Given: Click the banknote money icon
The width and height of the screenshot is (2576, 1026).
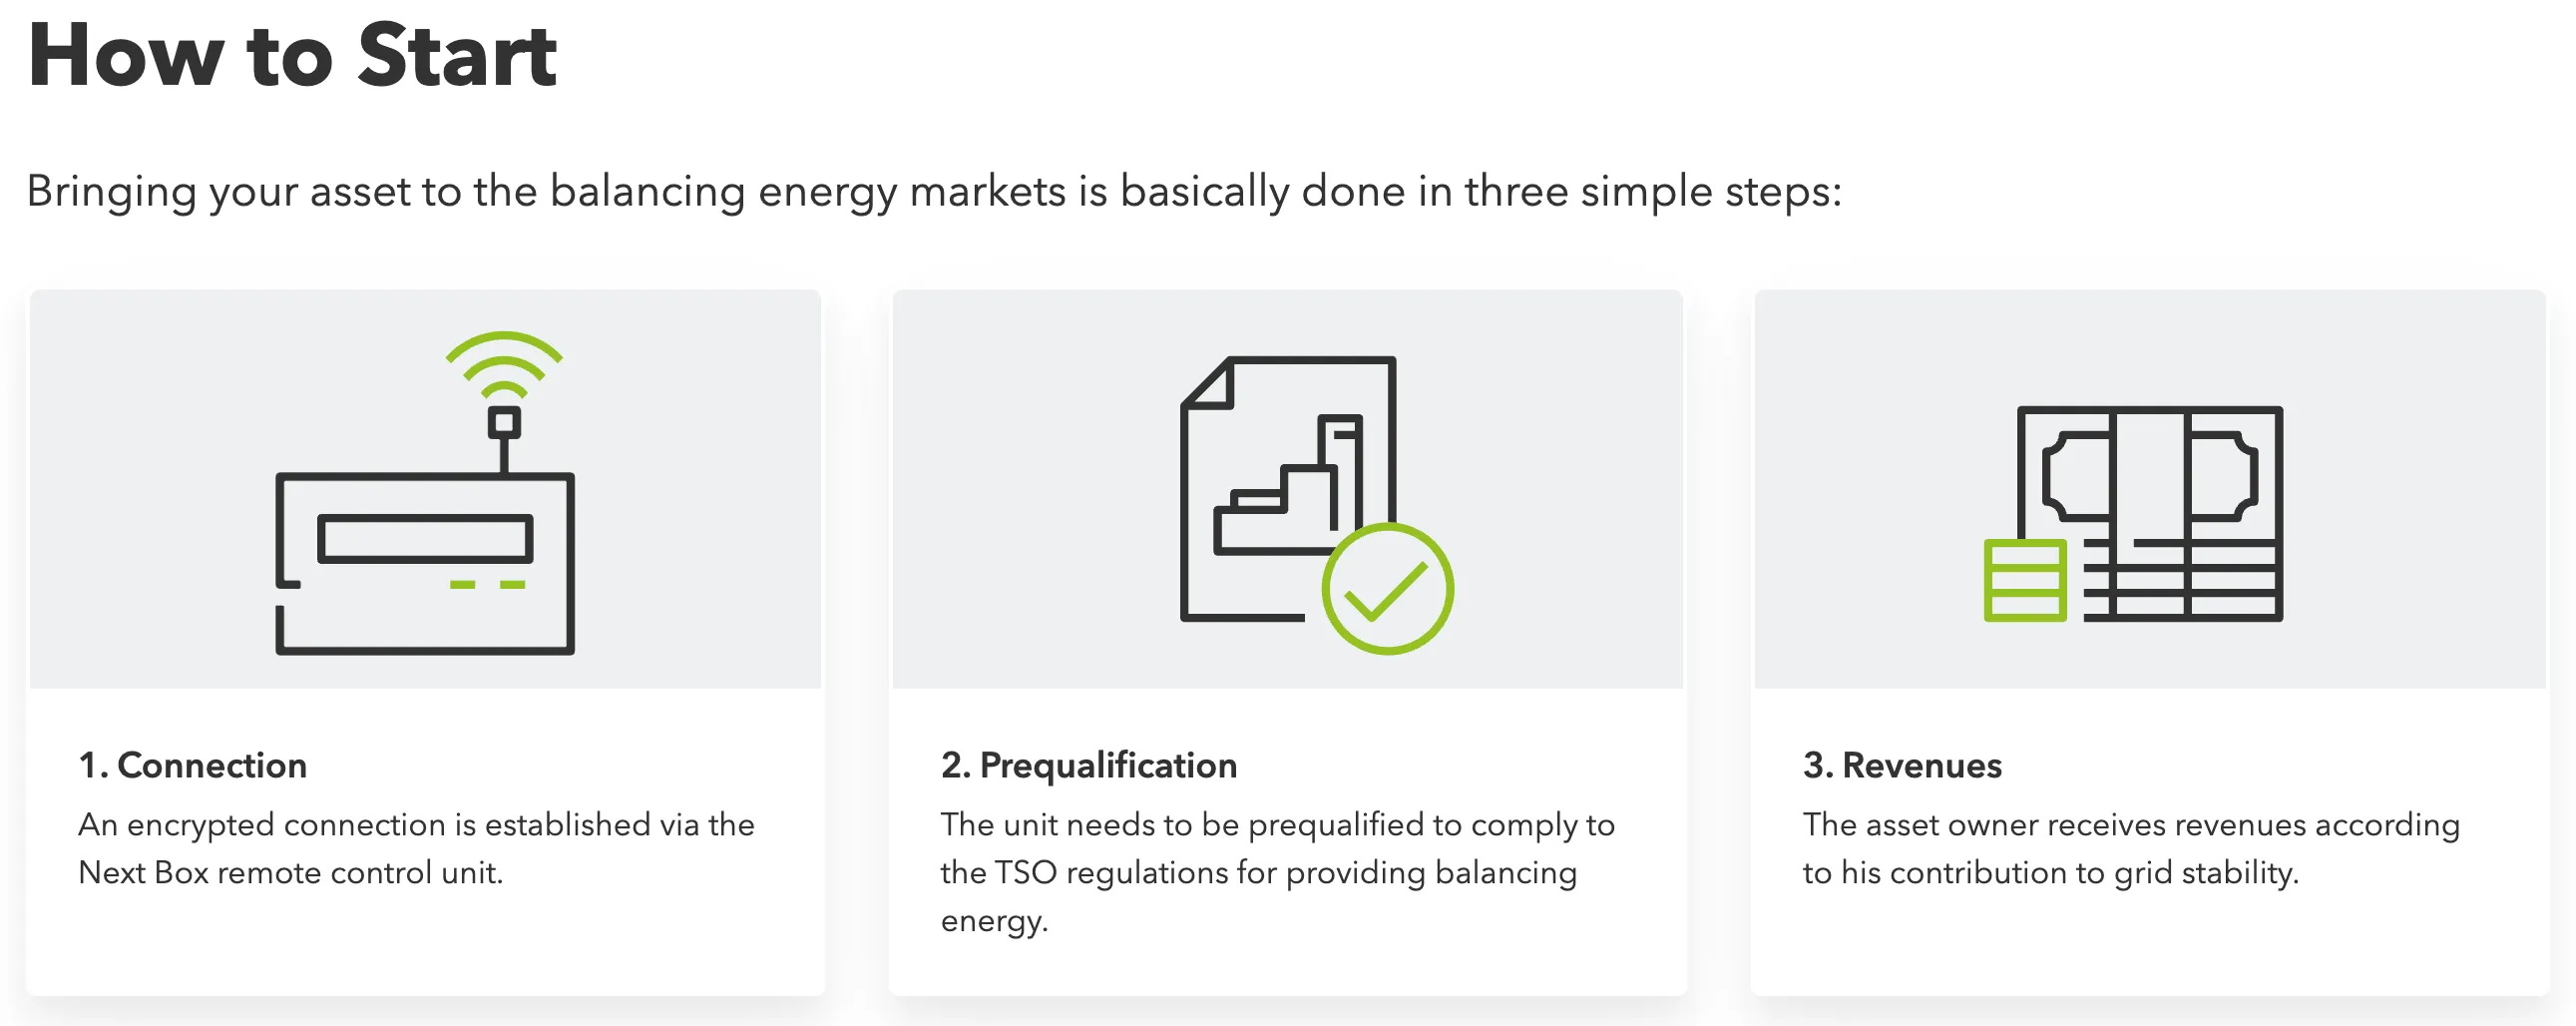Looking at the screenshot, I should (2149, 513).
